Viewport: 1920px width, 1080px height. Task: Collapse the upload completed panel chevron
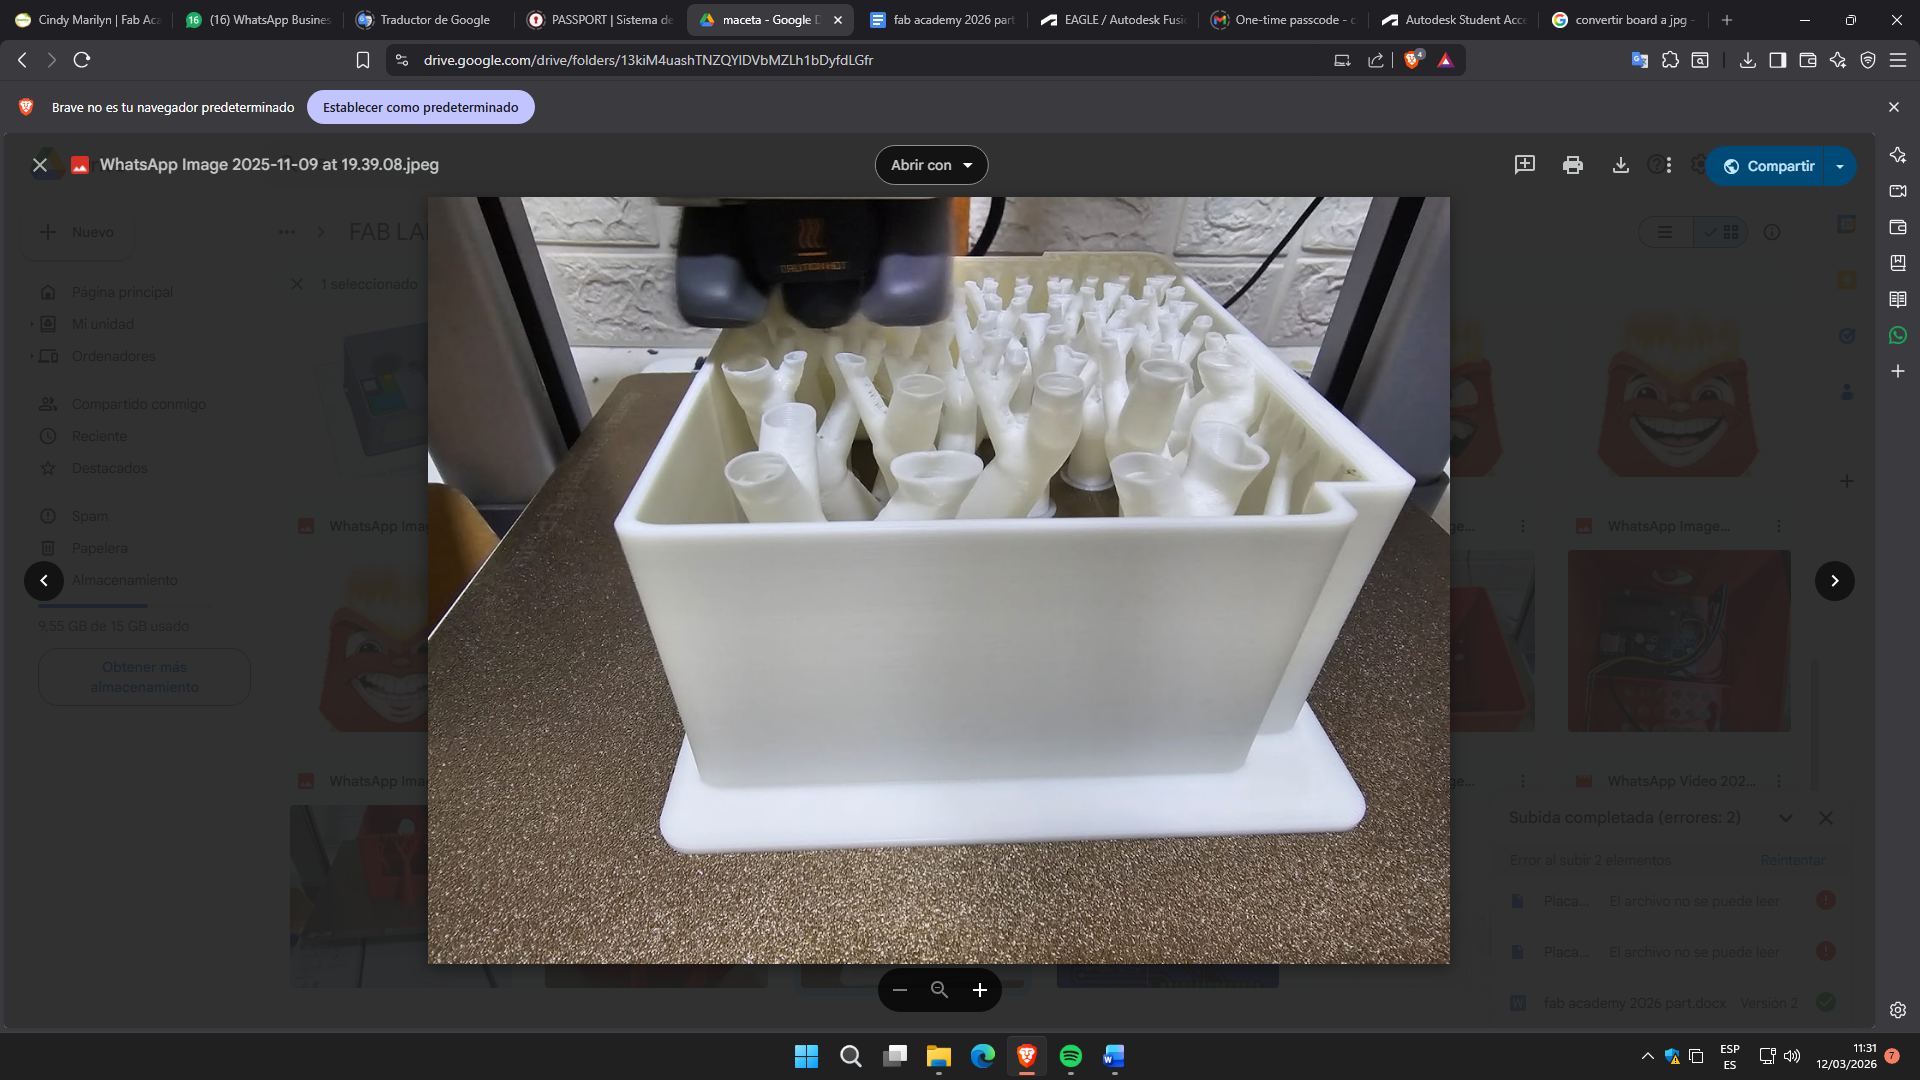[1785, 818]
